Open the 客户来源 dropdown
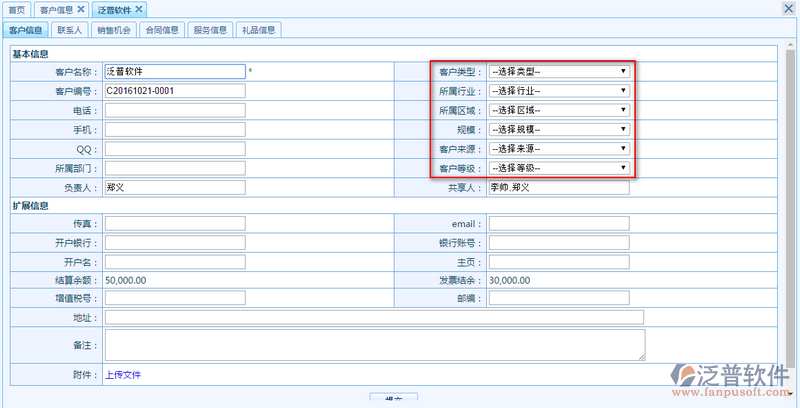The width and height of the screenshot is (800, 408). pyautogui.click(x=559, y=149)
